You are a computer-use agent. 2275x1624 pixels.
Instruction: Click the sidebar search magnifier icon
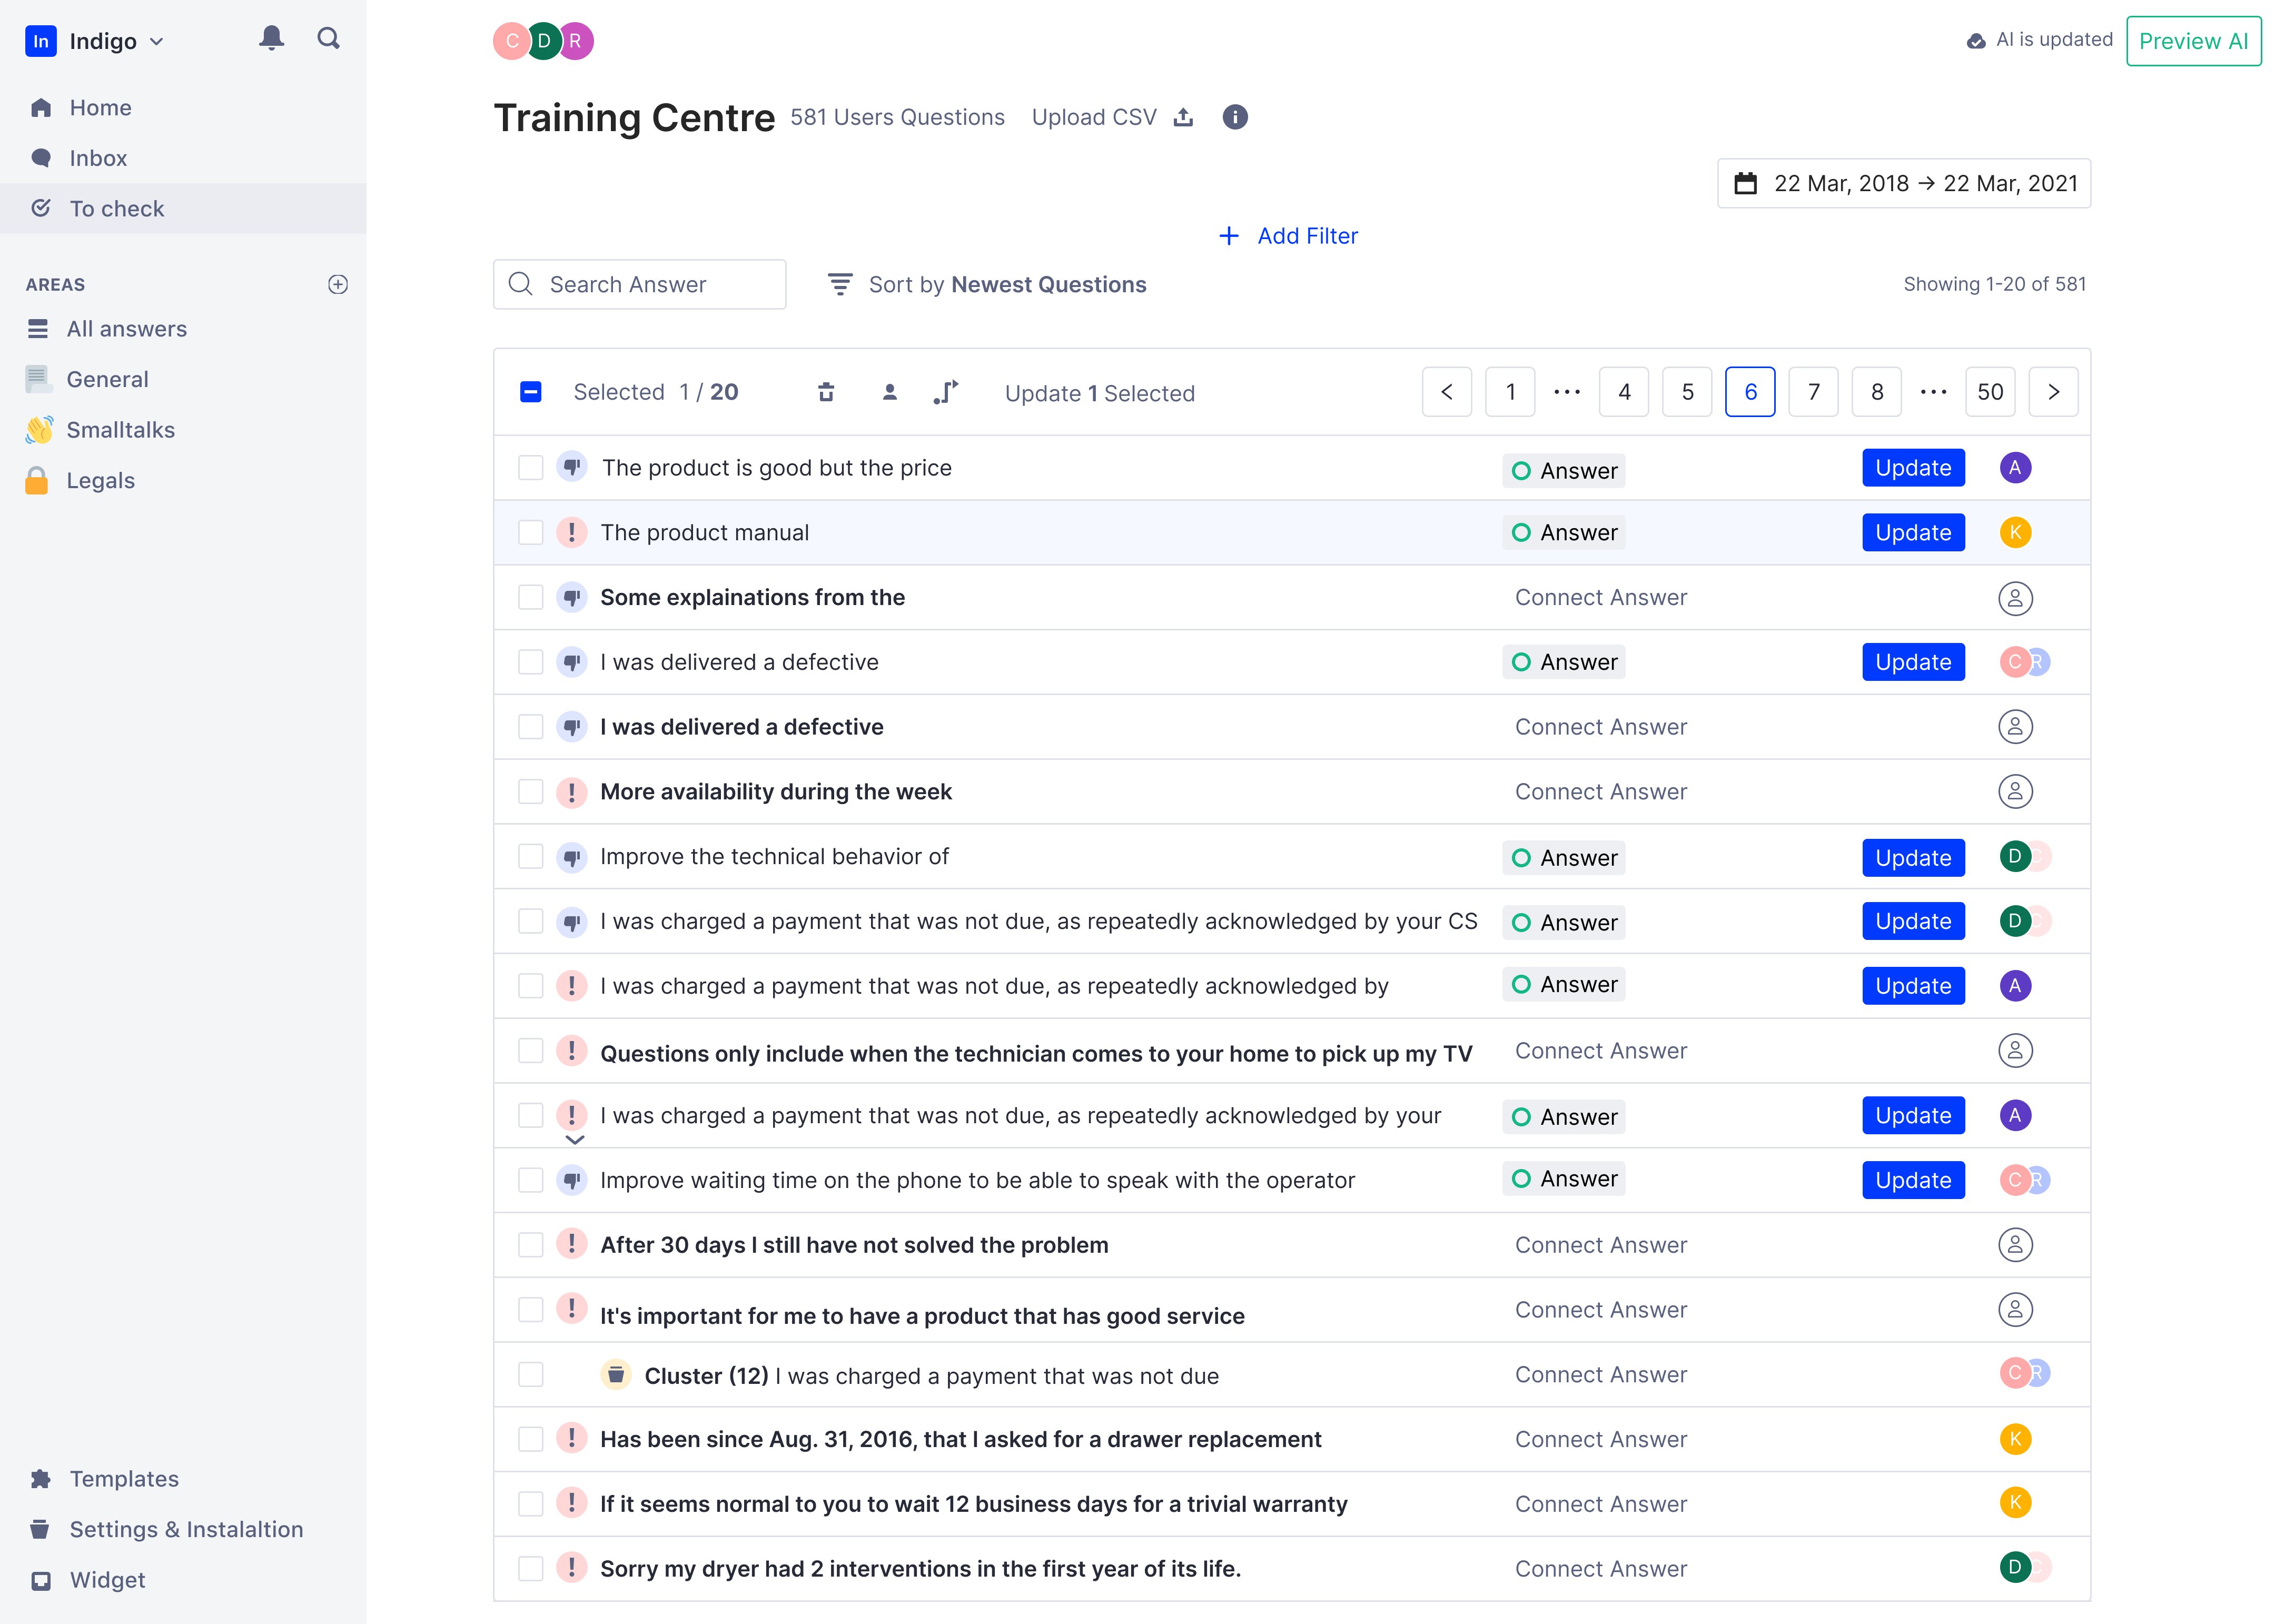[x=328, y=39]
